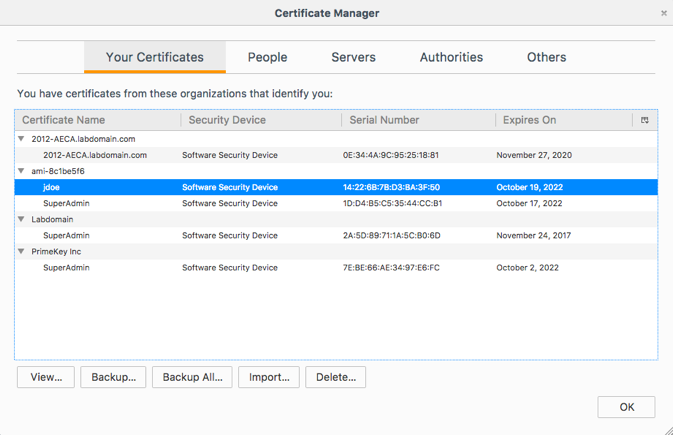The image size is (673, 435).
Task: Open the column picker icon in table header
Action: click(645, 120)
